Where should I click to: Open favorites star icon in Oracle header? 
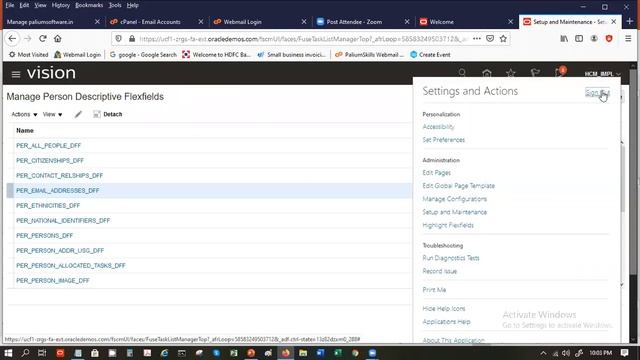(x=511, y=73)
